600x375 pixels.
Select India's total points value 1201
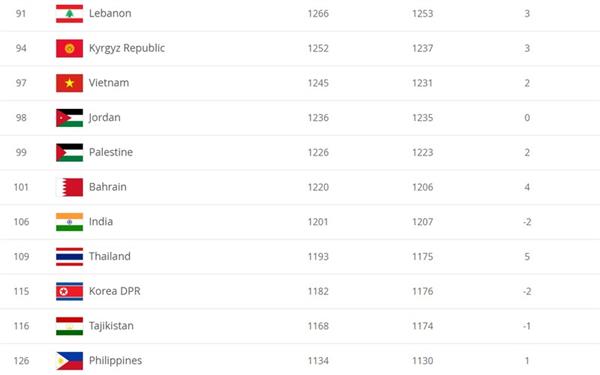coord(318,222)
